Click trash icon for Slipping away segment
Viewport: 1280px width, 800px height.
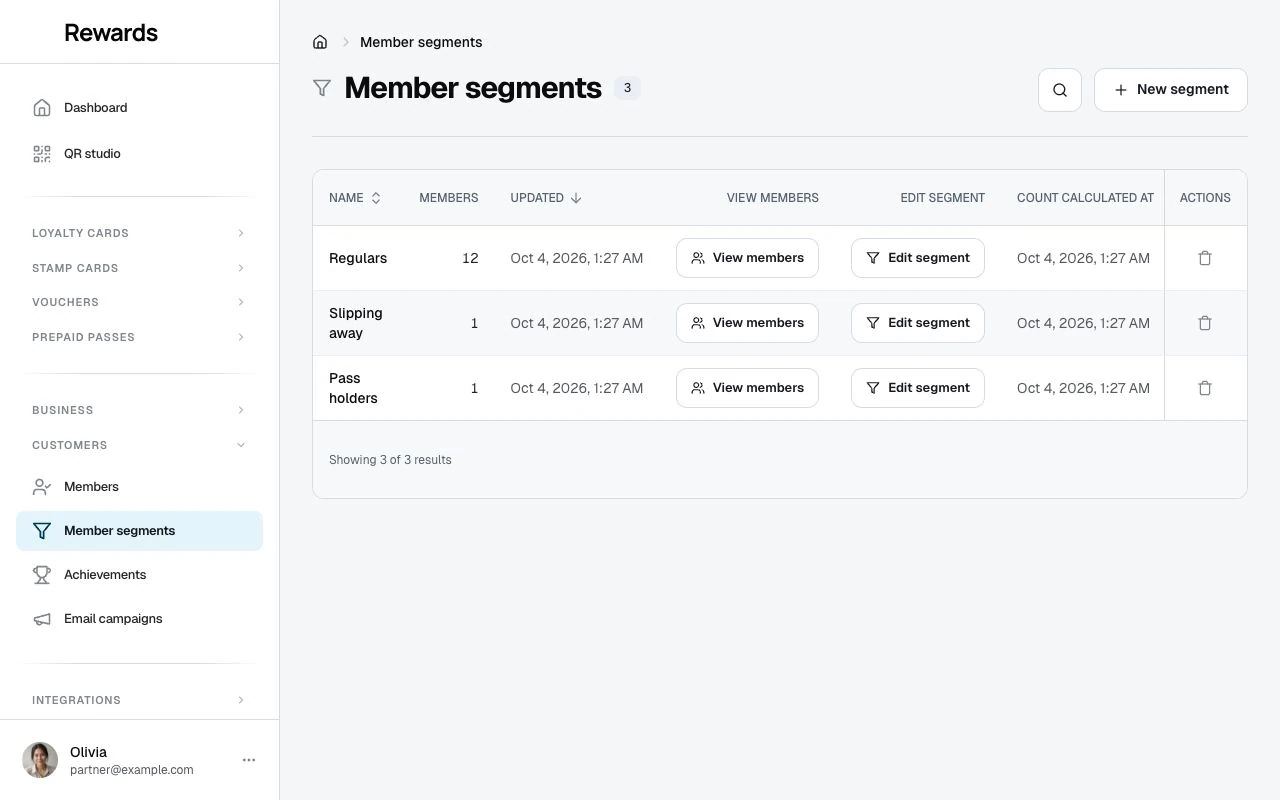click(x=1205, y=323)
